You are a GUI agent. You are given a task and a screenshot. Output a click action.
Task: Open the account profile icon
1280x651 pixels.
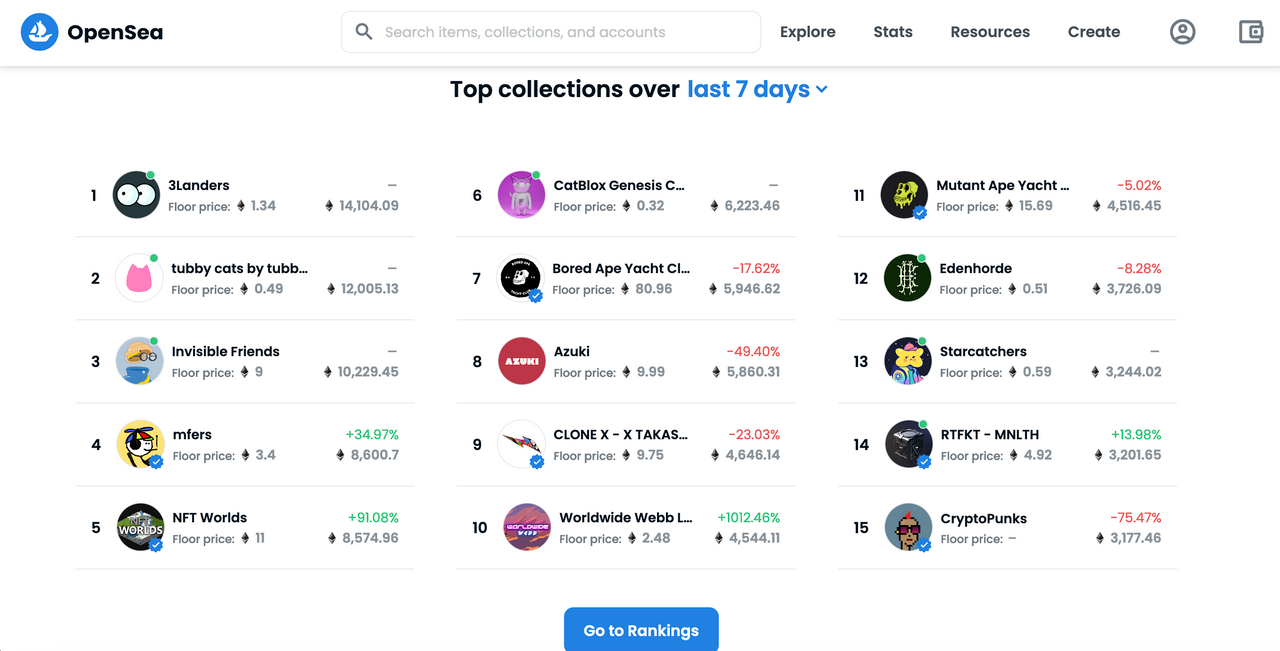click(1183, 32)
